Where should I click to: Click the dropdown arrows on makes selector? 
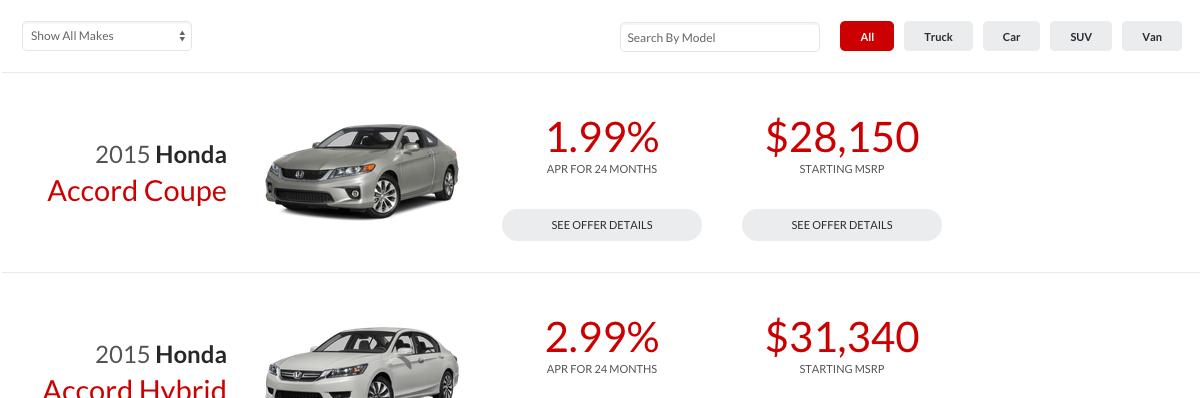pos(182,36)
